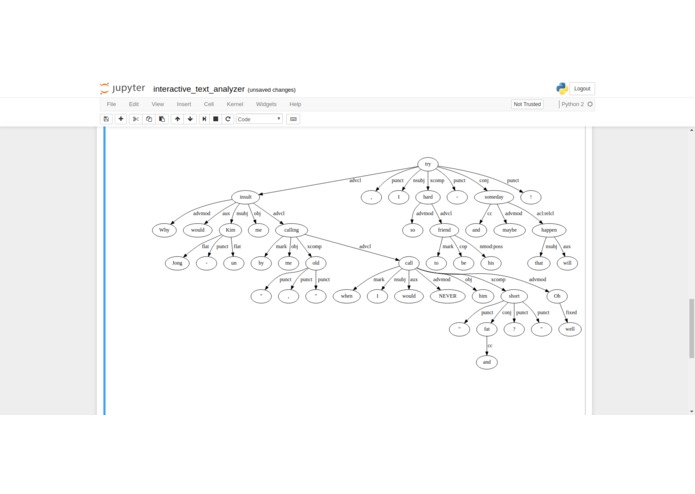The image size is (695, 494).
Task: Click the scrollbar down arrow at bottom right
Action: click(x=691, y=411)
